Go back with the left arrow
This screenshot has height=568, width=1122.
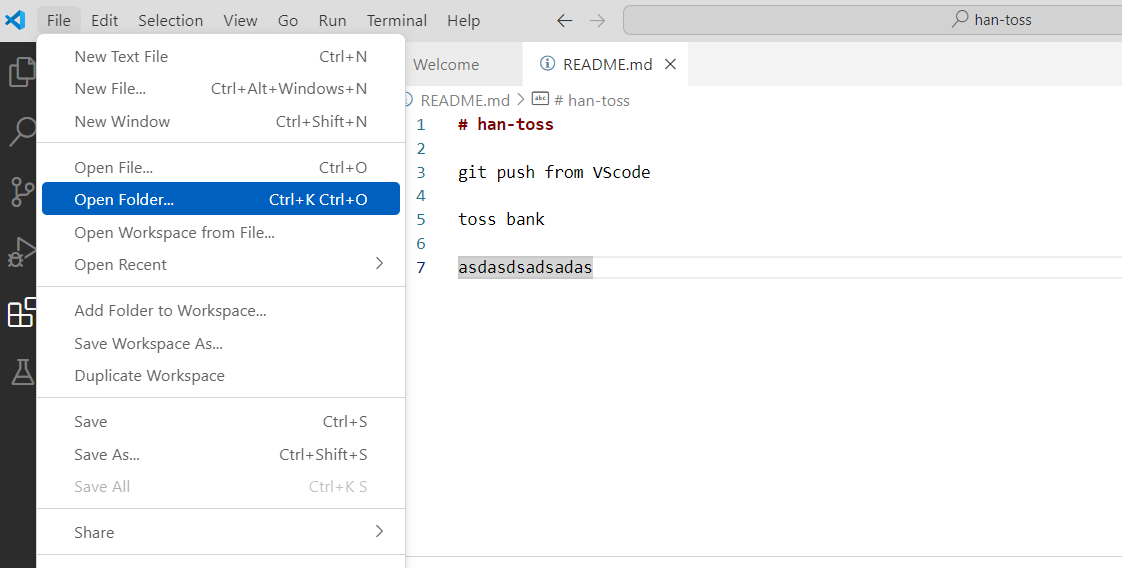click(565, 21)
